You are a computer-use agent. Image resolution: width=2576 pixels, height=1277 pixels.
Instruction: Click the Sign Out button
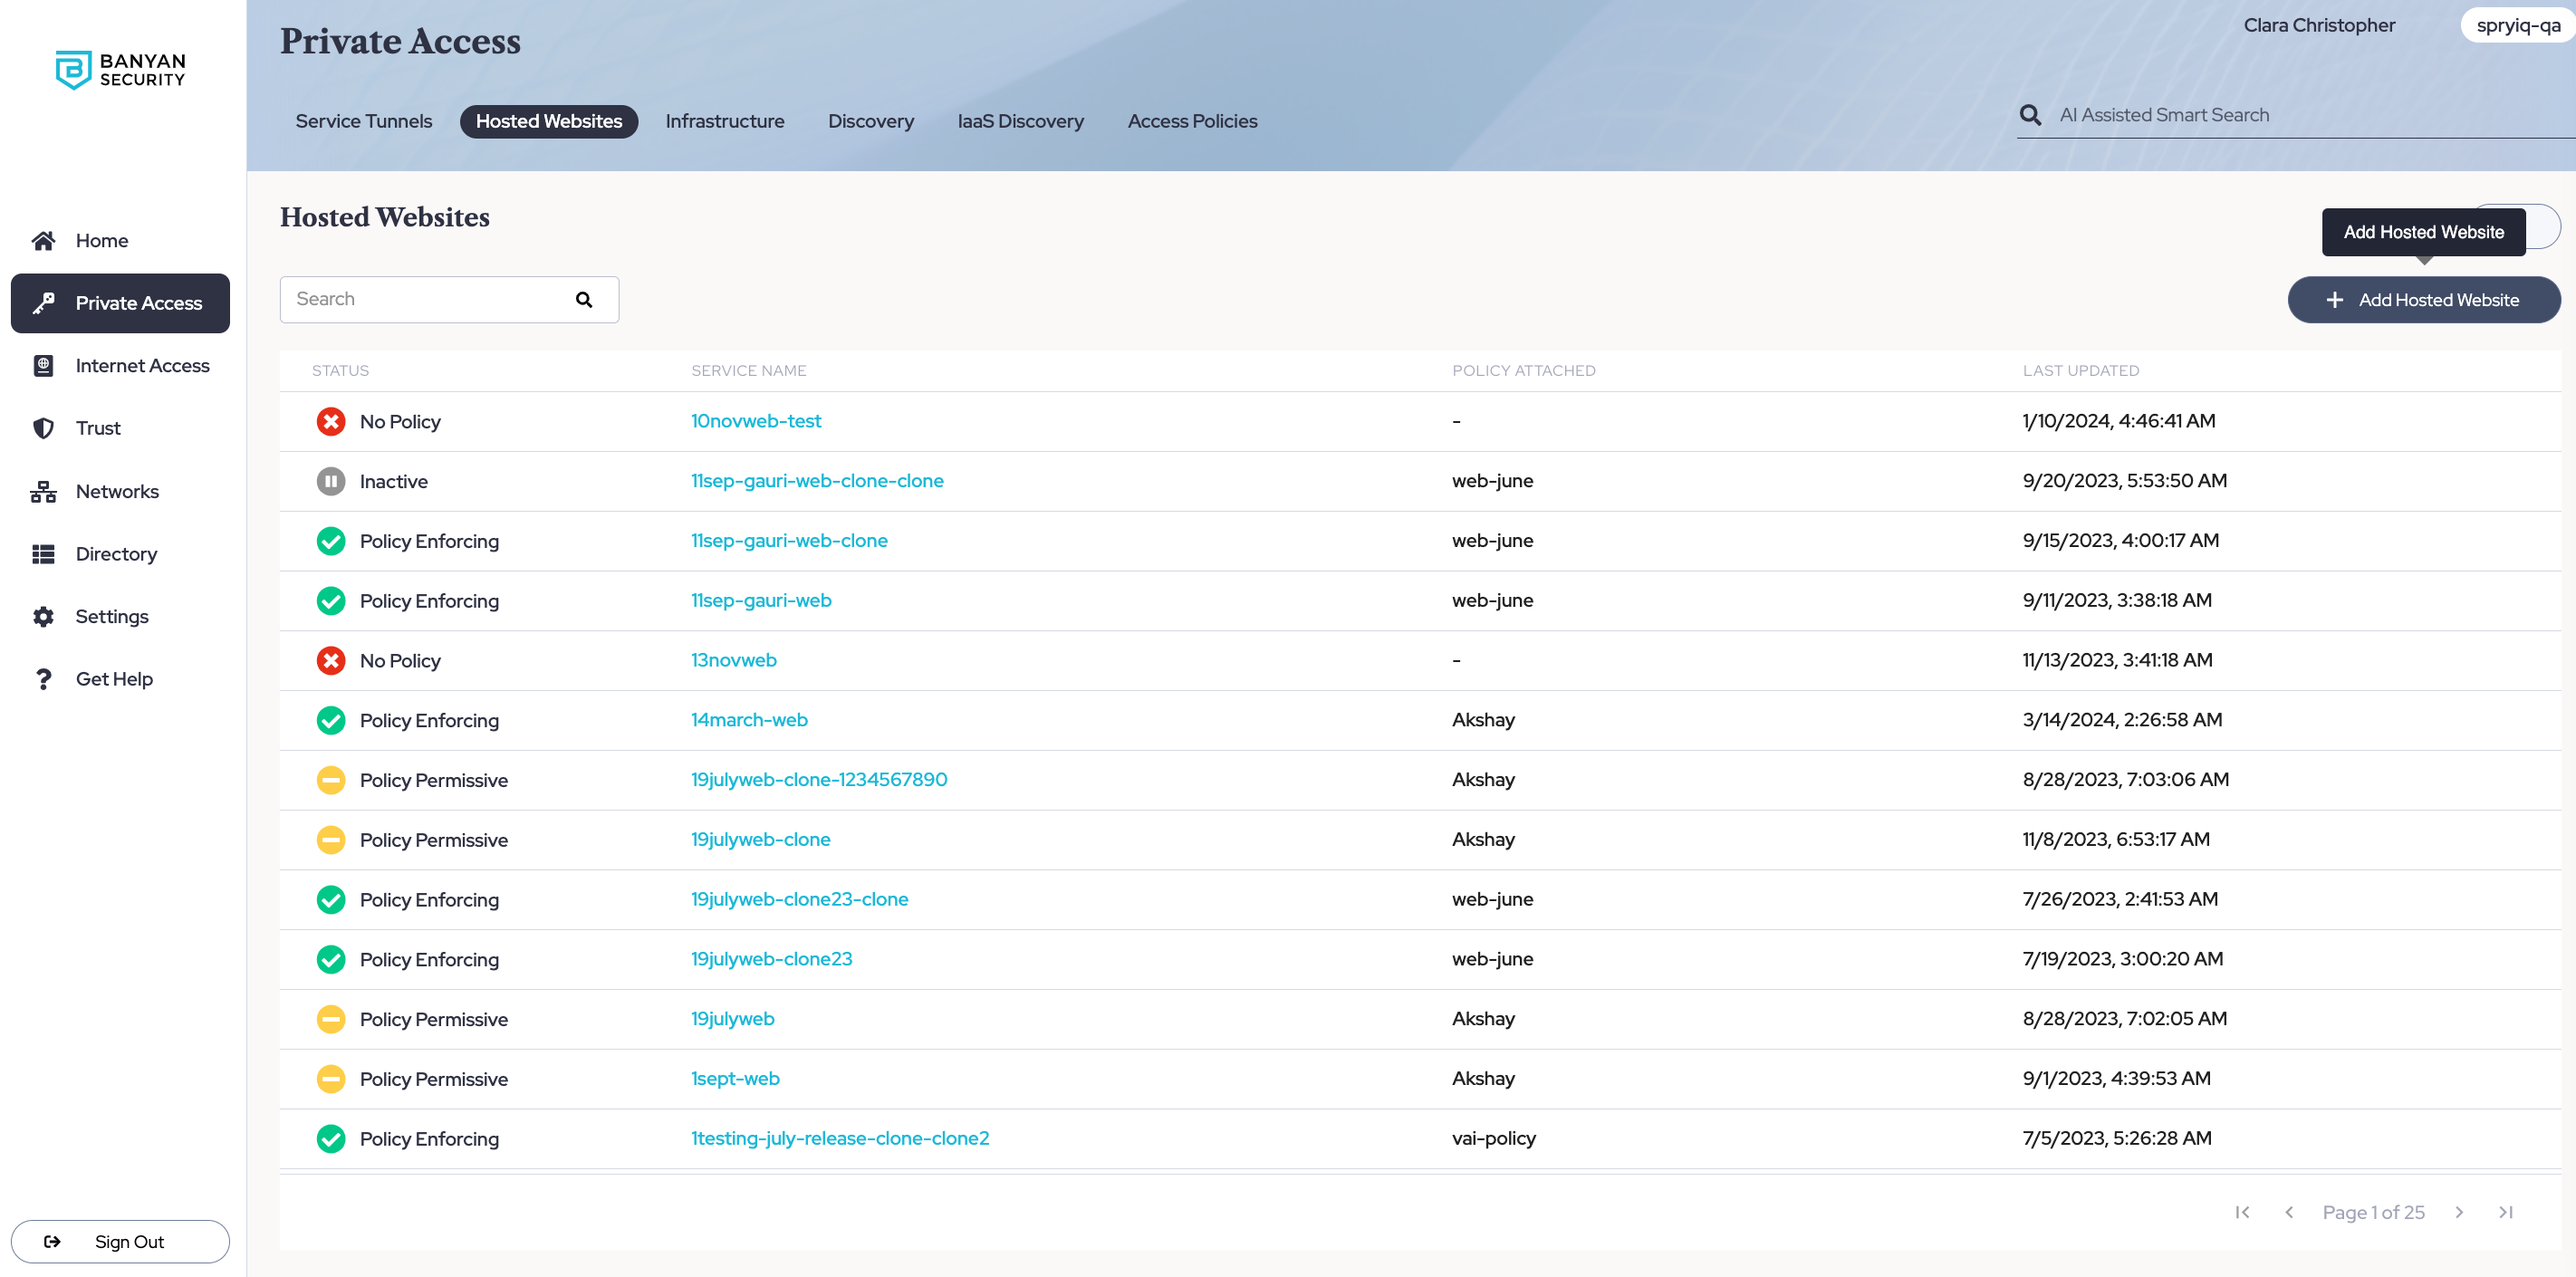click(x=120, y=1241)
